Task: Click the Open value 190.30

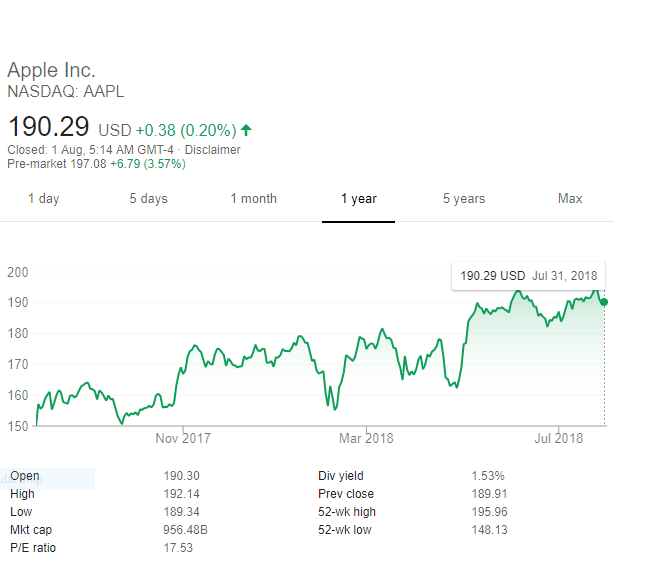Action: tap(181, 476)
